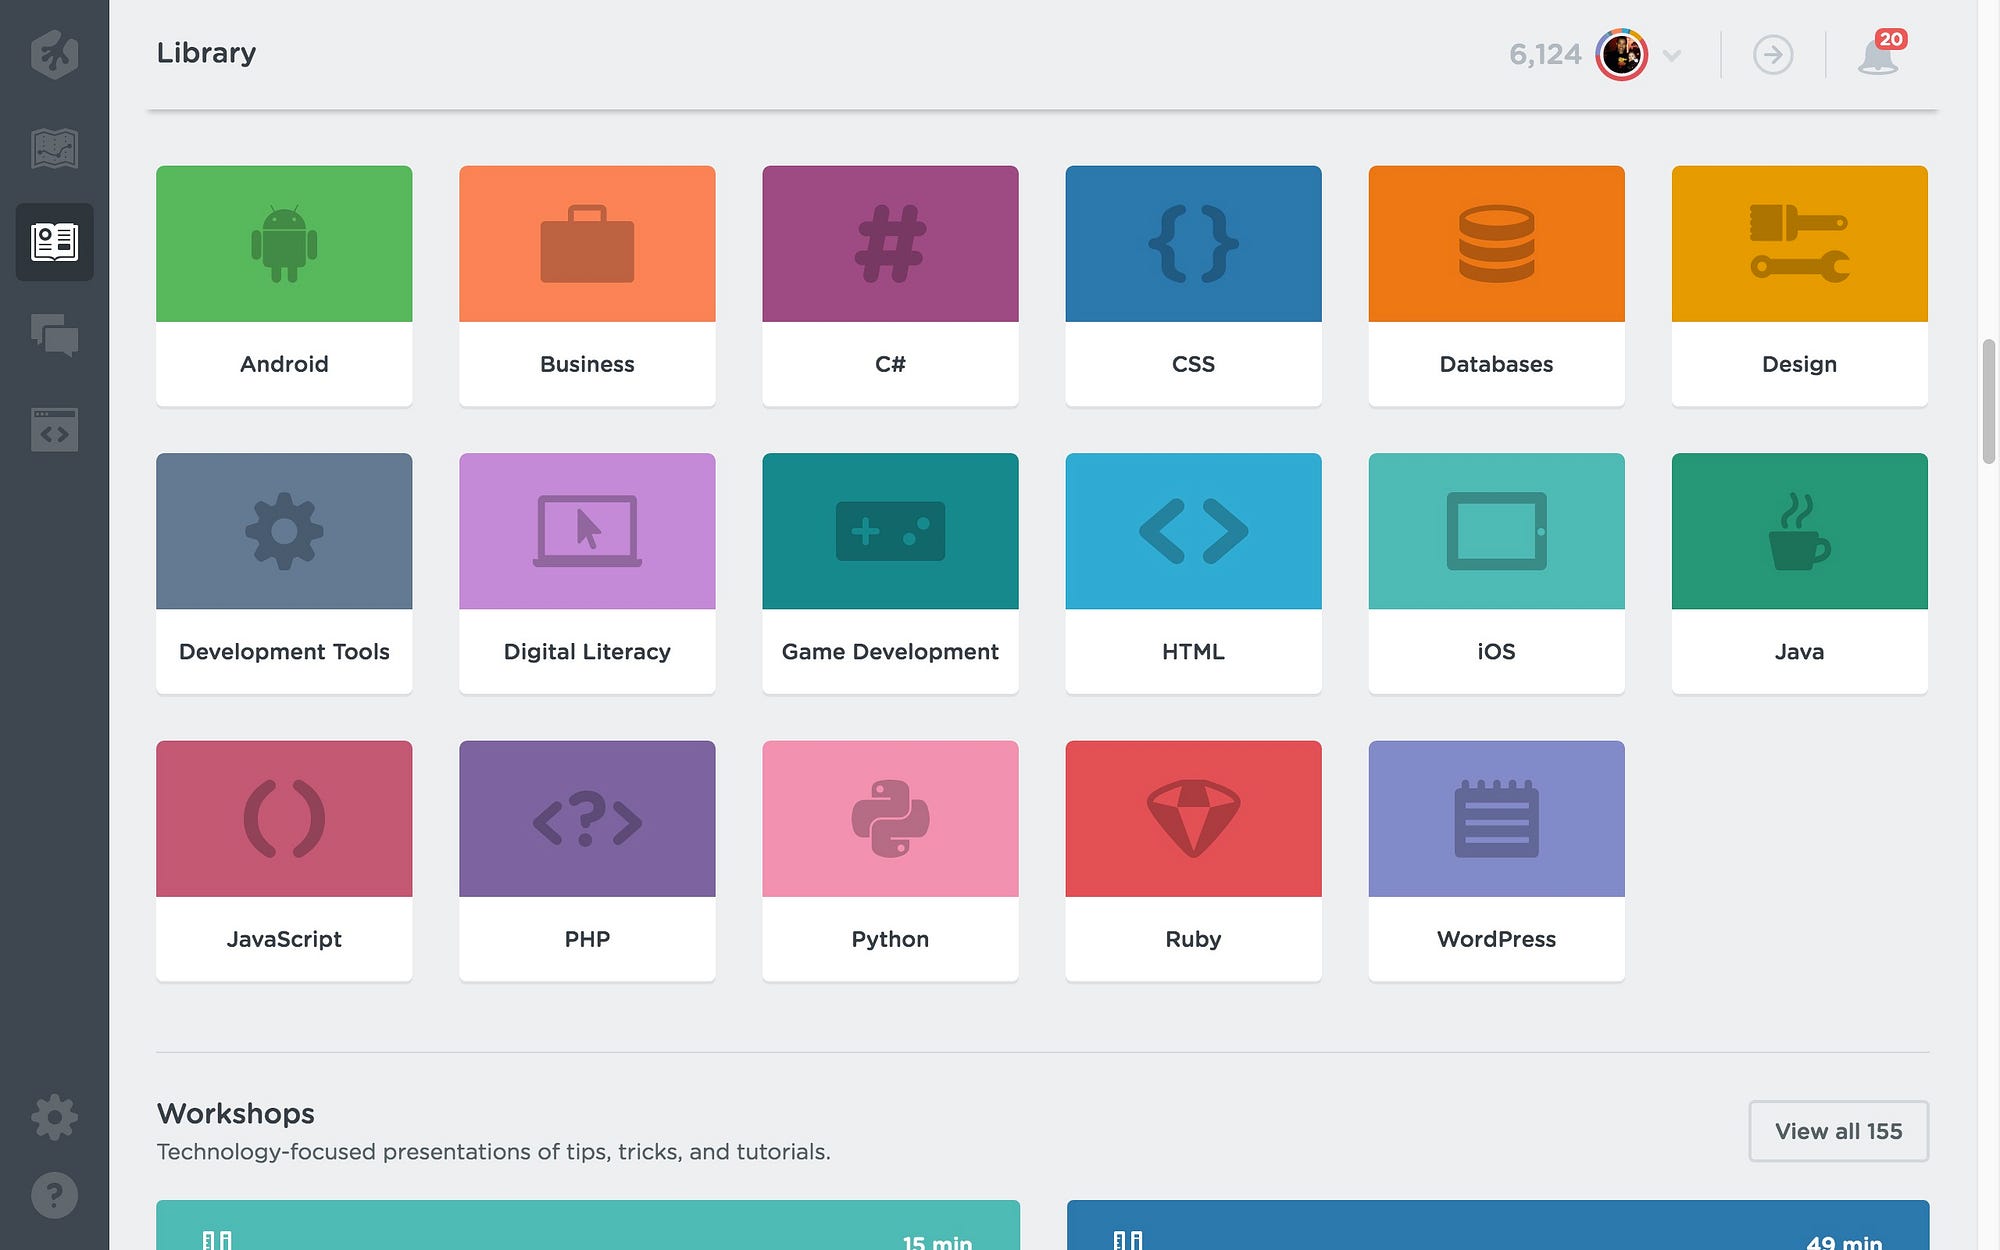Click the 6,124 points count
The width and height of the screenshot is (2000, 1250).
tap(1544, 54)
